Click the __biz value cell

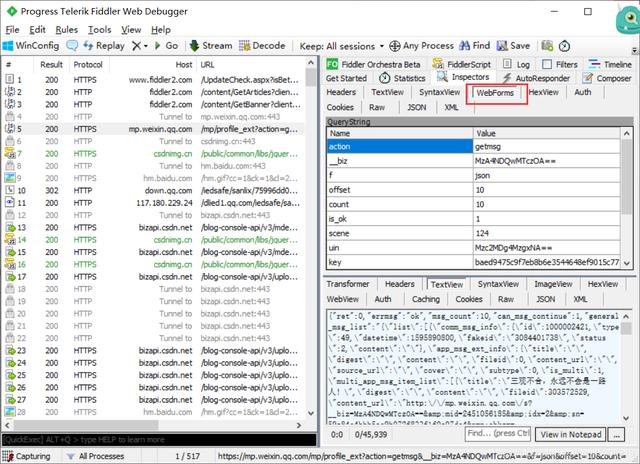(x=547, y=161)
